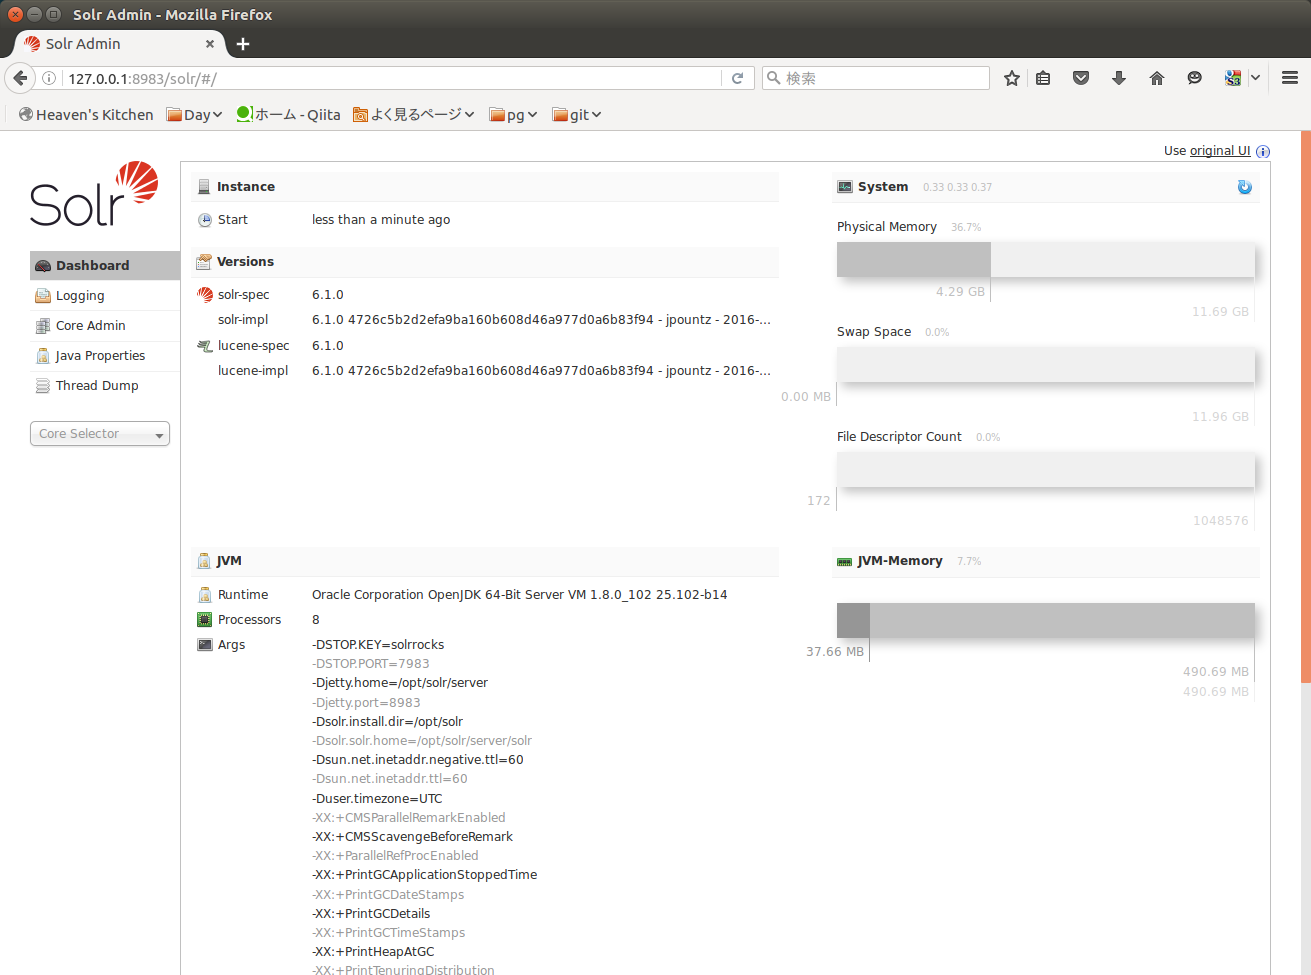
Task: Open Firefox downloads list
Action: [1119, 77]
